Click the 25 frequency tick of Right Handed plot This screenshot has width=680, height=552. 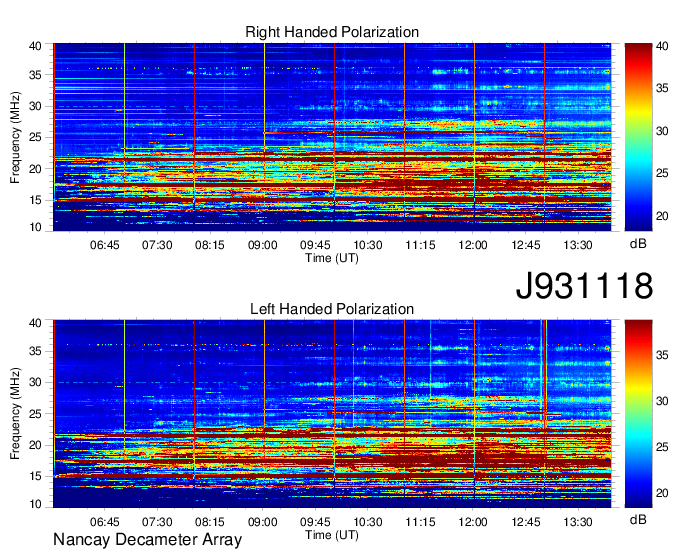35,137
